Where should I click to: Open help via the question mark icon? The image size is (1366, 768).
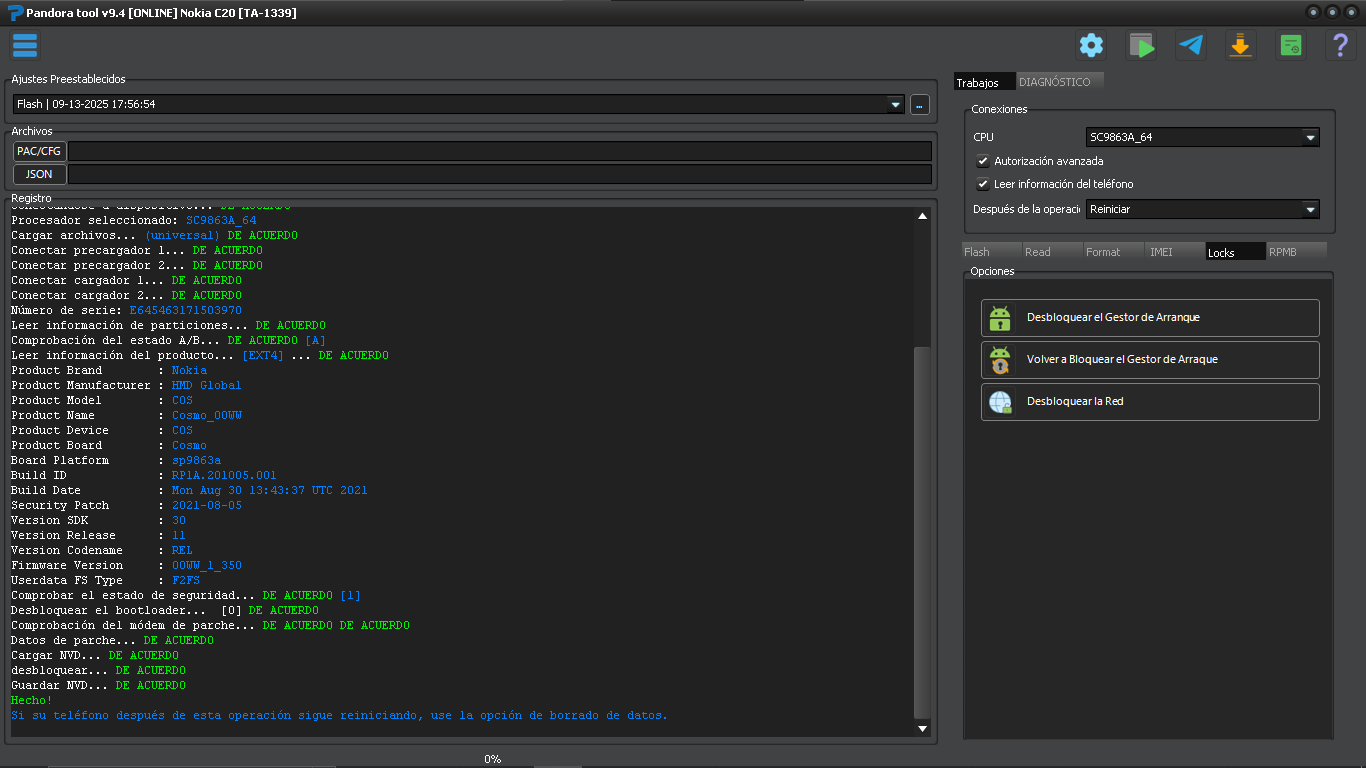(x=1341, y=45)
